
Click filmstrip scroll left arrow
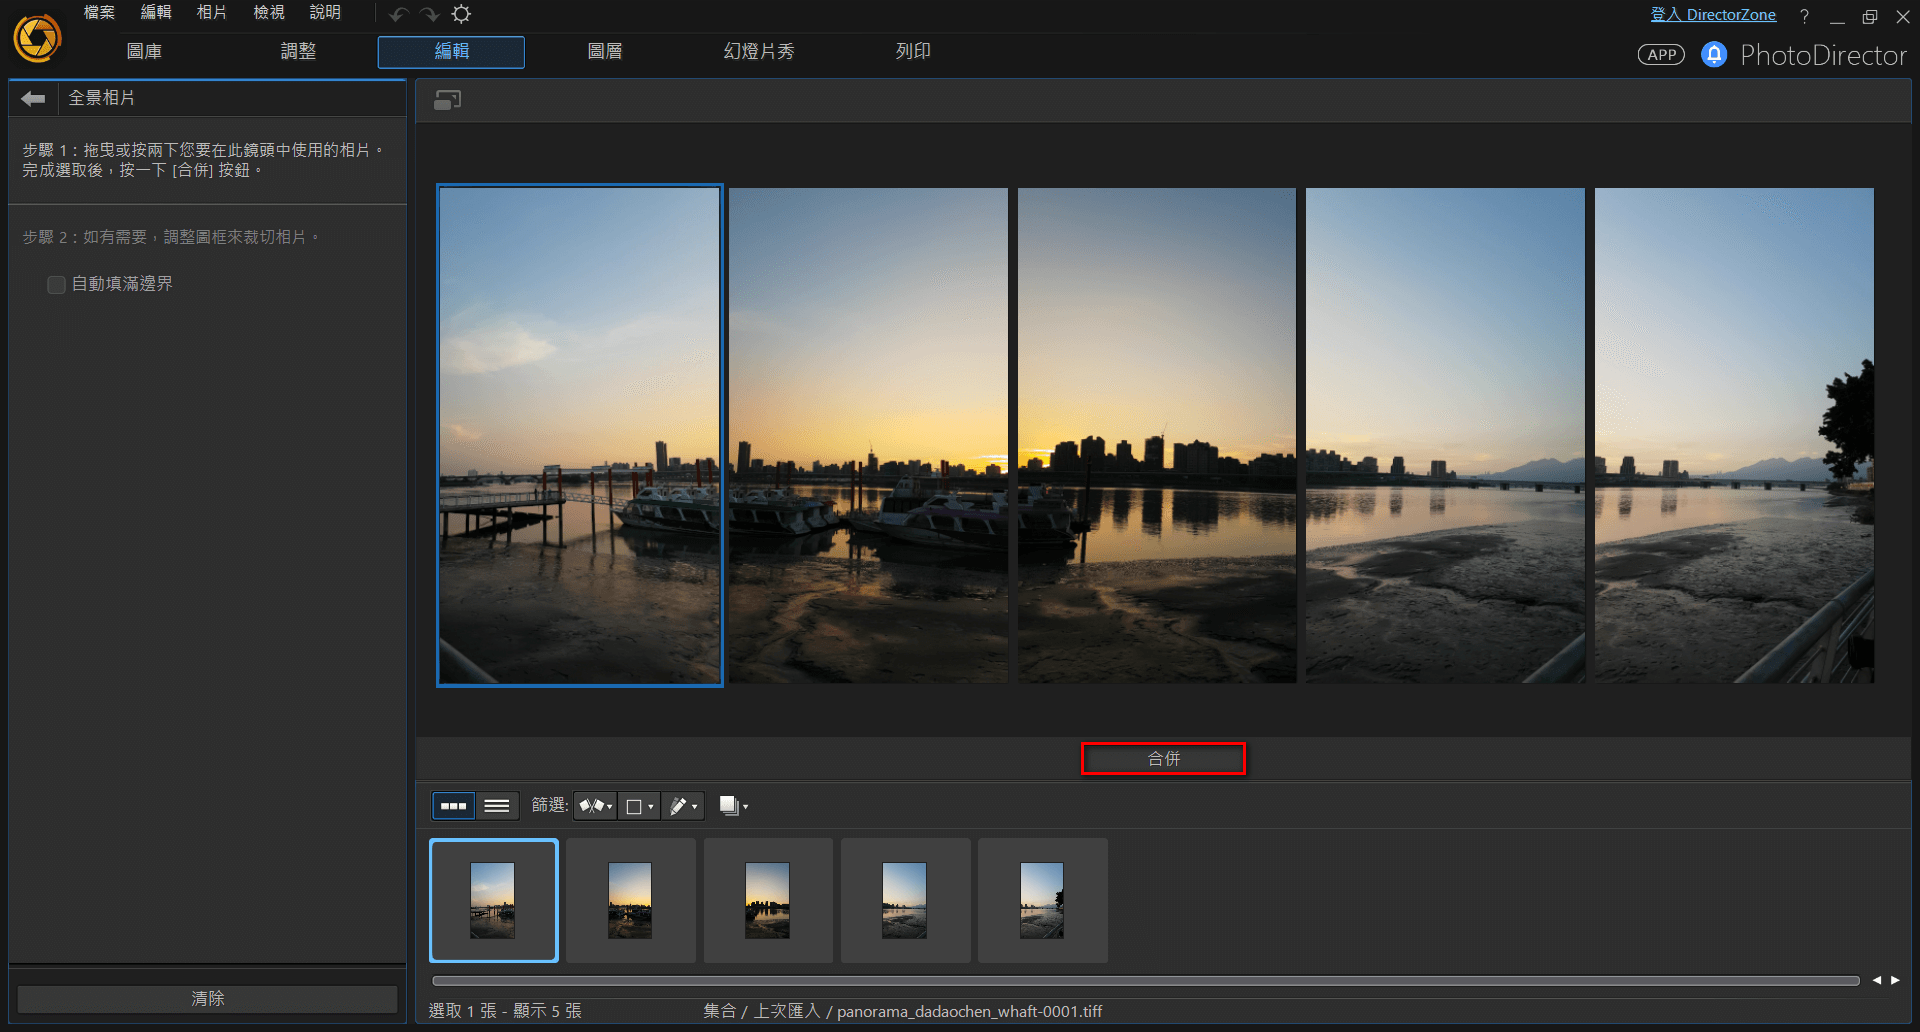click(x=1876, y=980)
